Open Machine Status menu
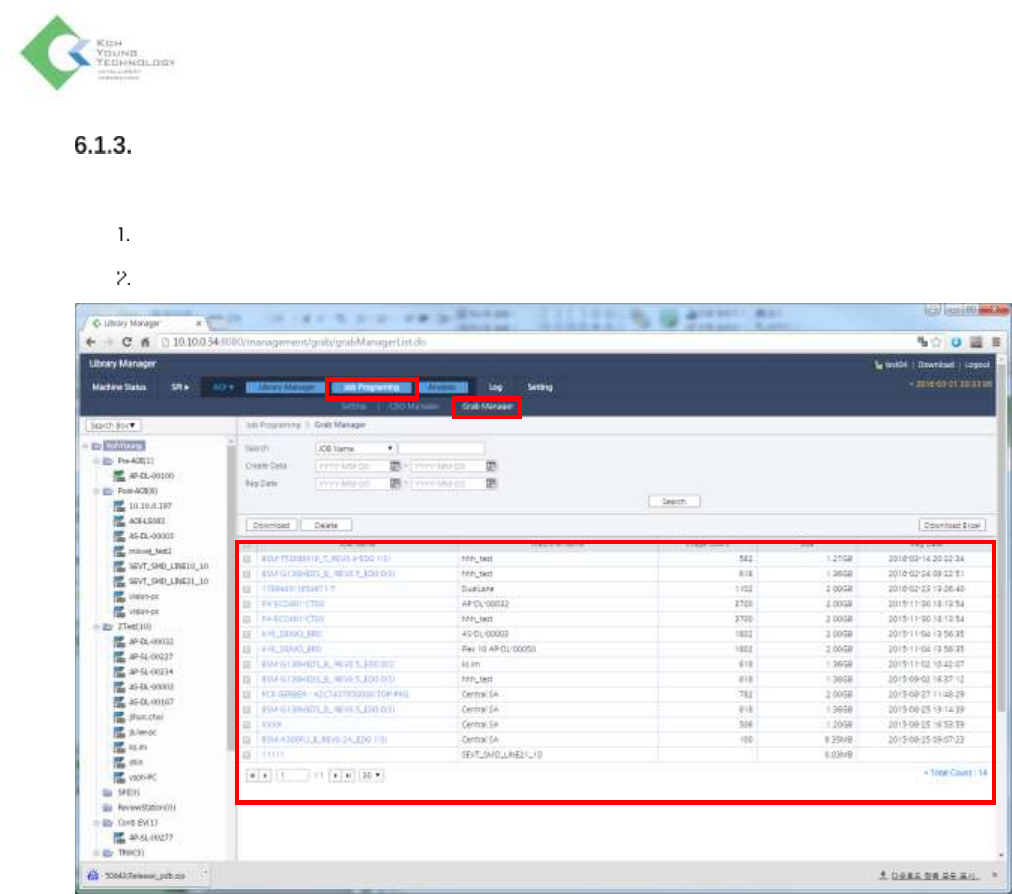 (x=119, y=387)
